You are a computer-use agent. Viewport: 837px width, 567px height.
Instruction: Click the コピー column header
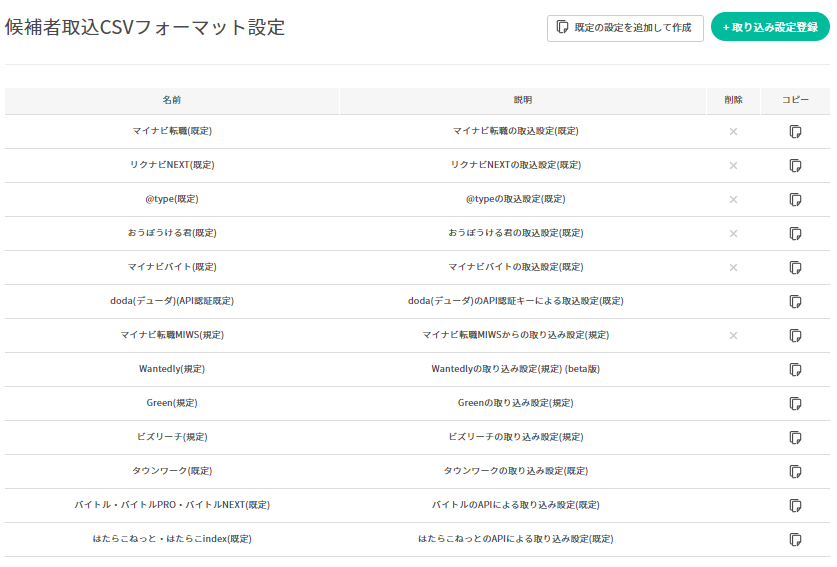coord(795,100)
